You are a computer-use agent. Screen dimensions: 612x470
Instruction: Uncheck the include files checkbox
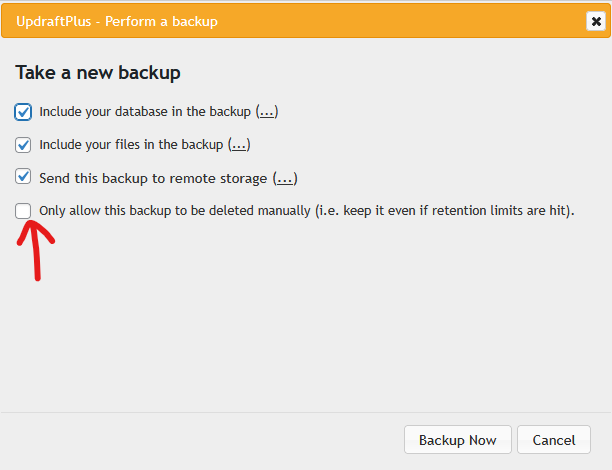(24, 145)
